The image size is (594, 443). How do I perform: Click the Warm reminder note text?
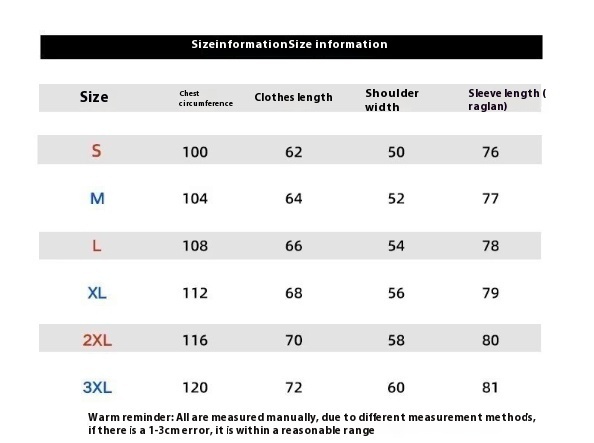pyautogui.click(x=312, y=424)
